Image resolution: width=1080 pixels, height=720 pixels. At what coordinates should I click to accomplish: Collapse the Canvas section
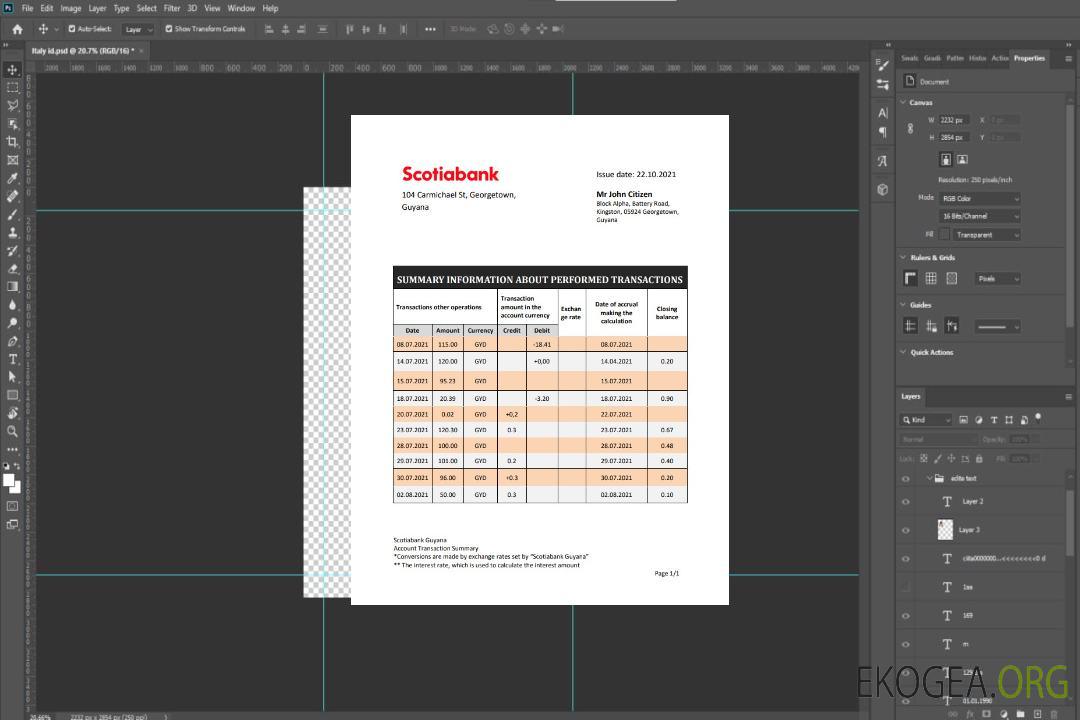pos(903,102)
